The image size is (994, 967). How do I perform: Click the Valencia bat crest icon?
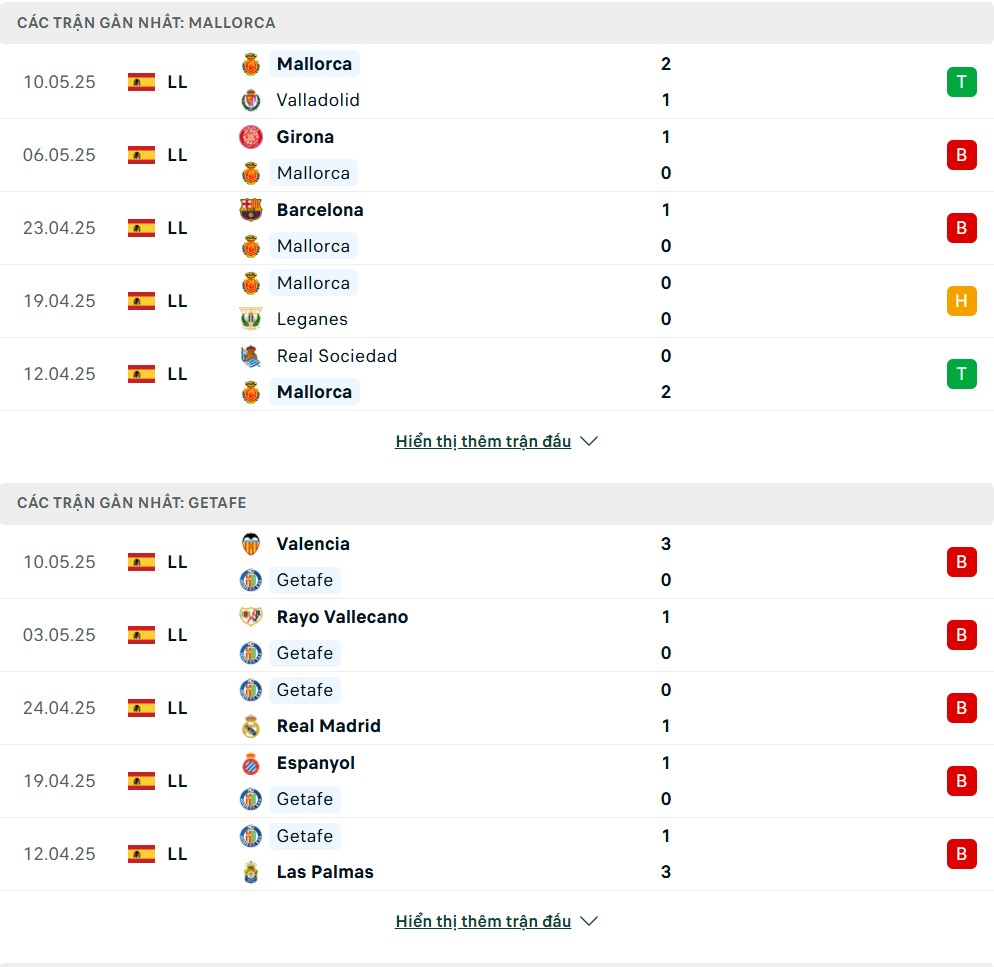click(251, 544)
